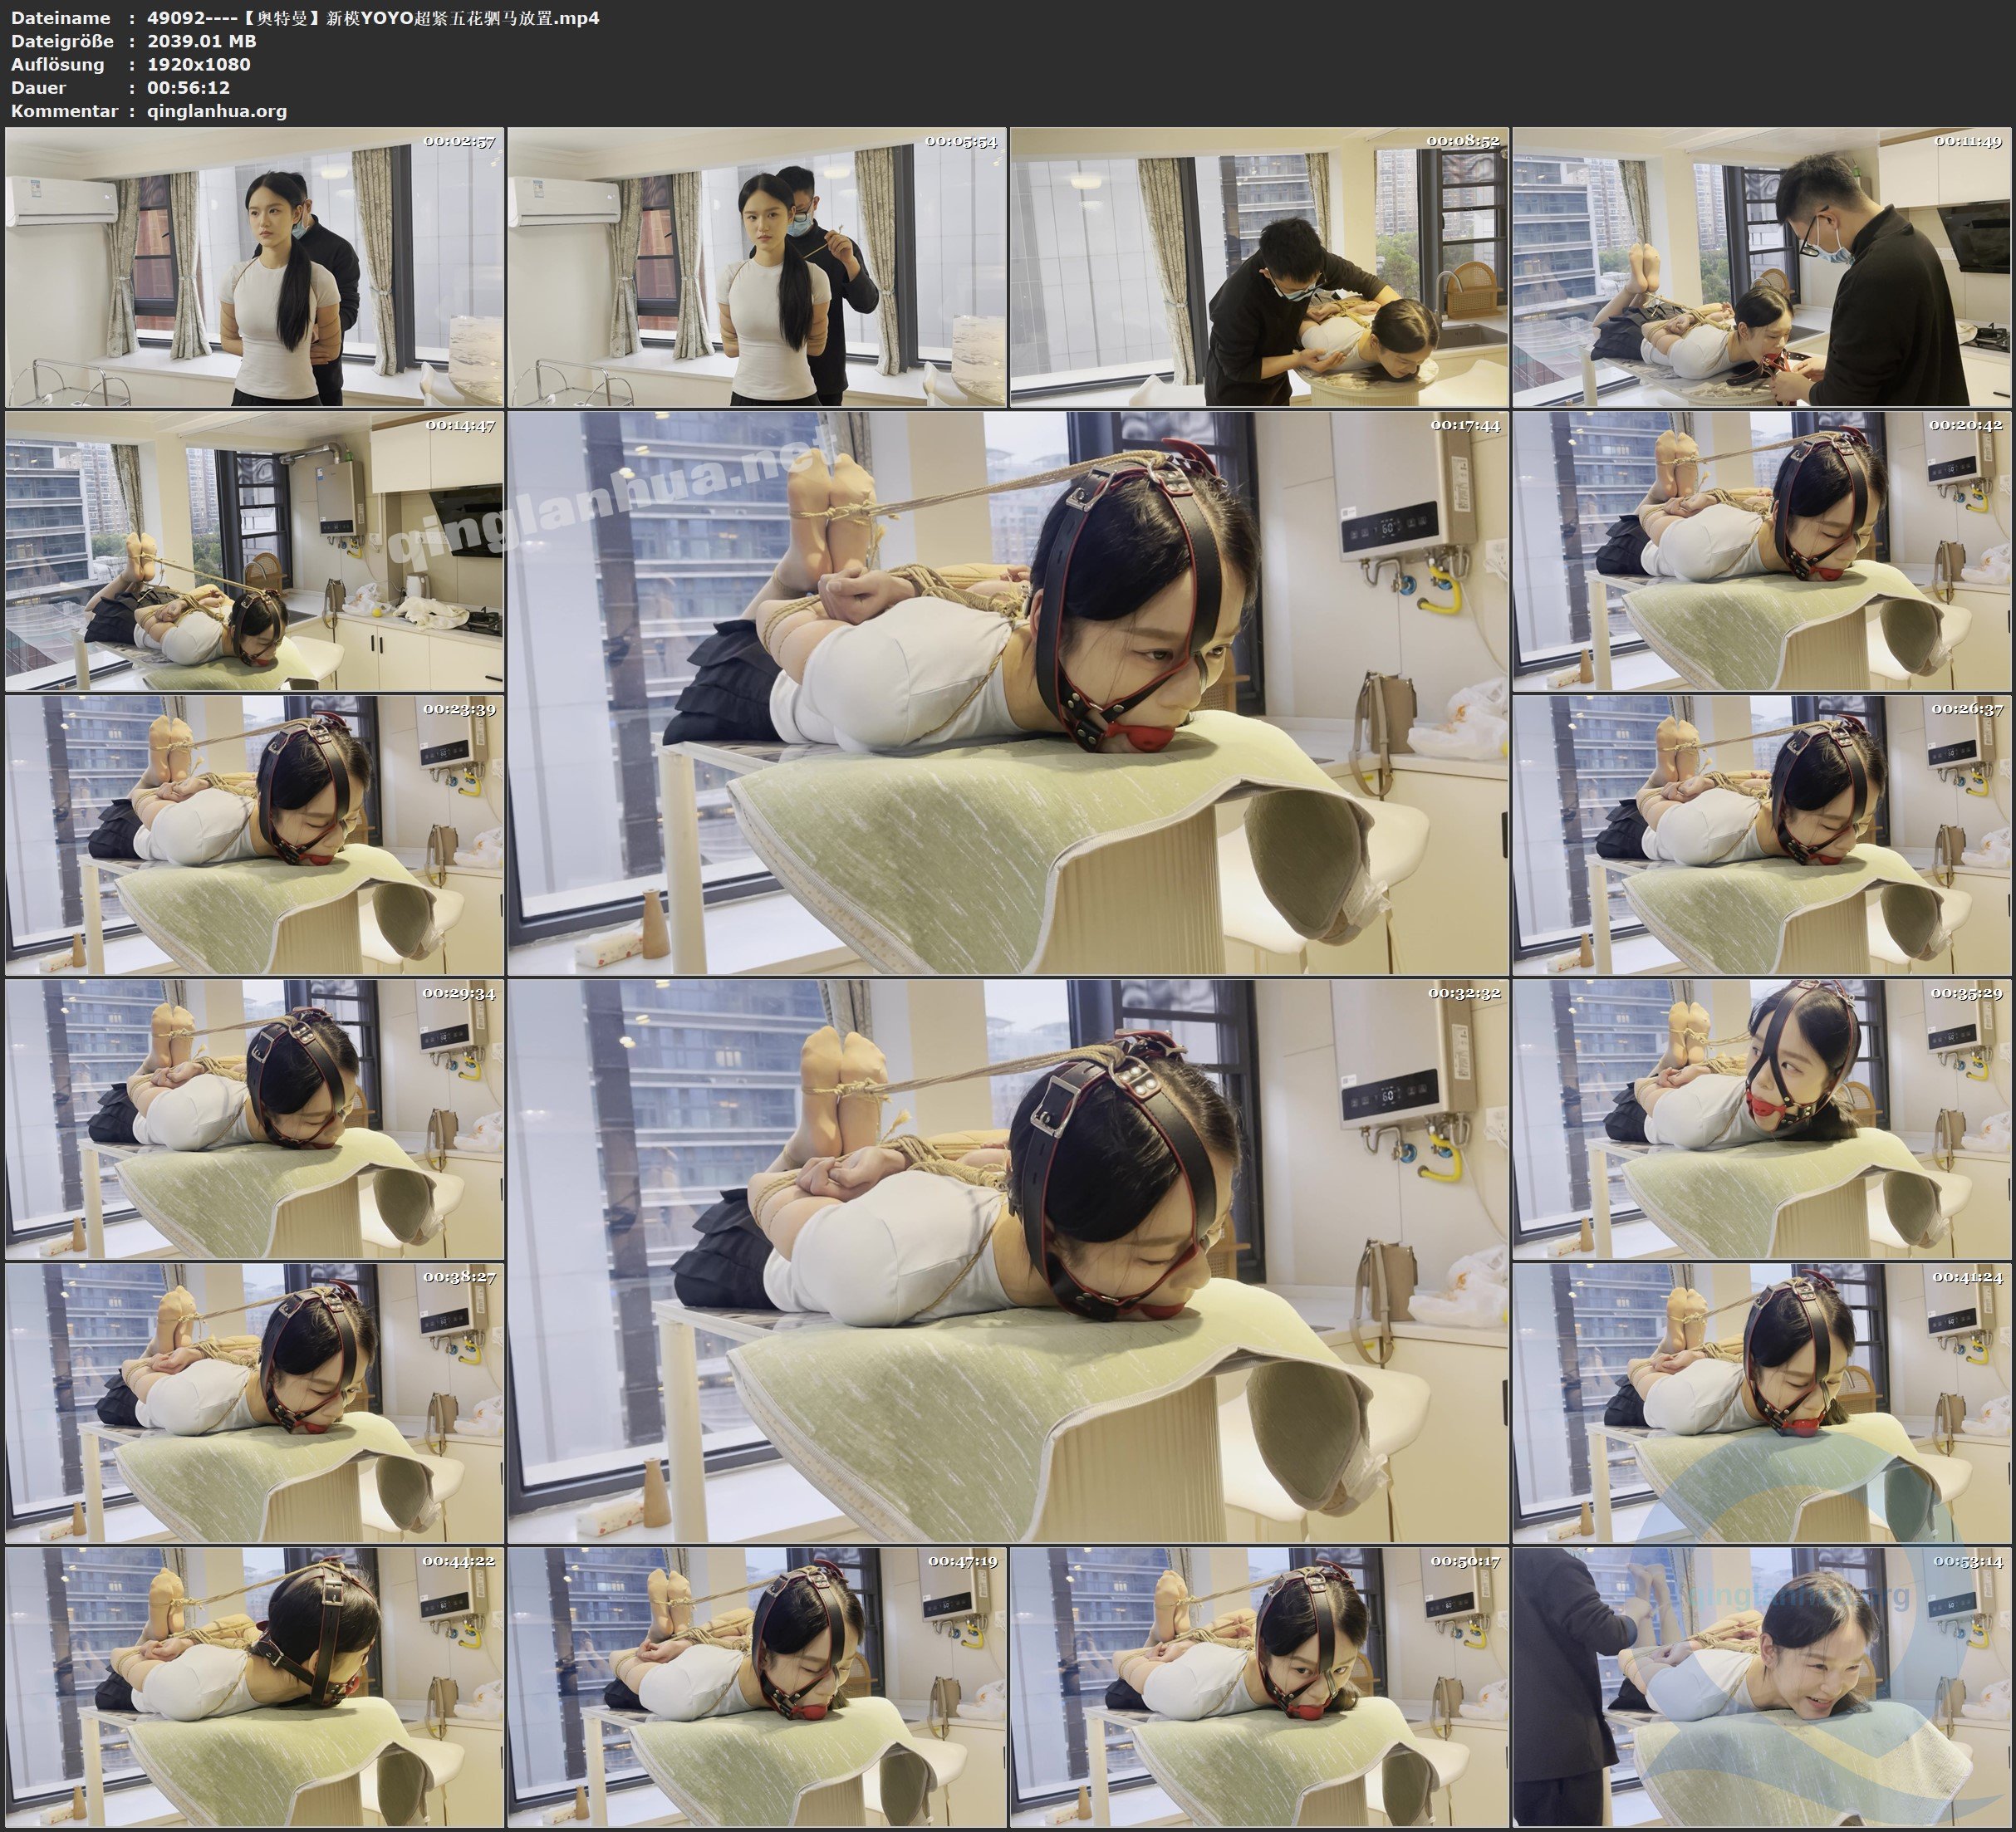Viewport: 2016px width, 1832px height.
Task: Open the thumbnail timestamped 00:47:19
Action: [x=757, y=1687]
